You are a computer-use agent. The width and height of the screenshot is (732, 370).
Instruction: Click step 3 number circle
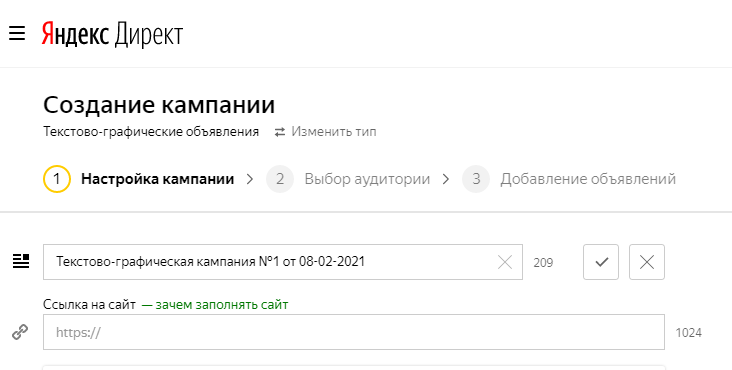point(476,179)
